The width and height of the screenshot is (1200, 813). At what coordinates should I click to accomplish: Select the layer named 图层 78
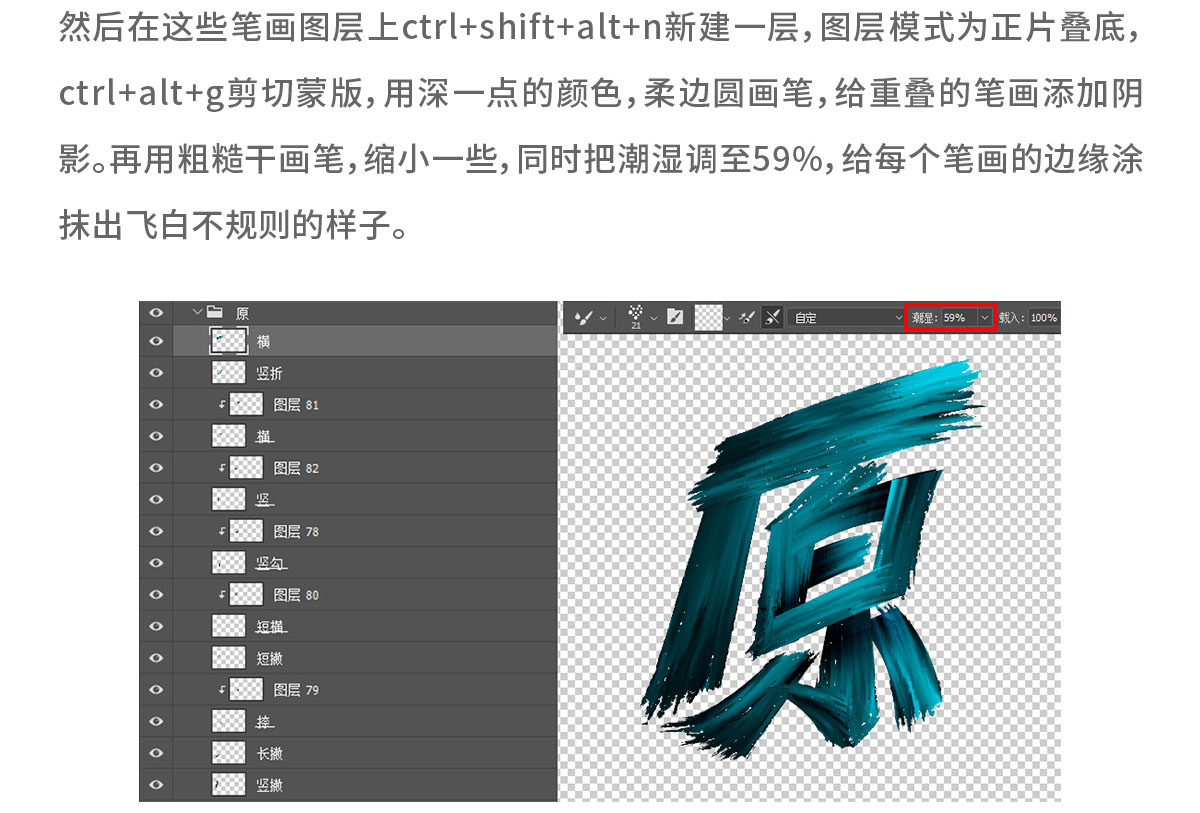pos(296,531)
